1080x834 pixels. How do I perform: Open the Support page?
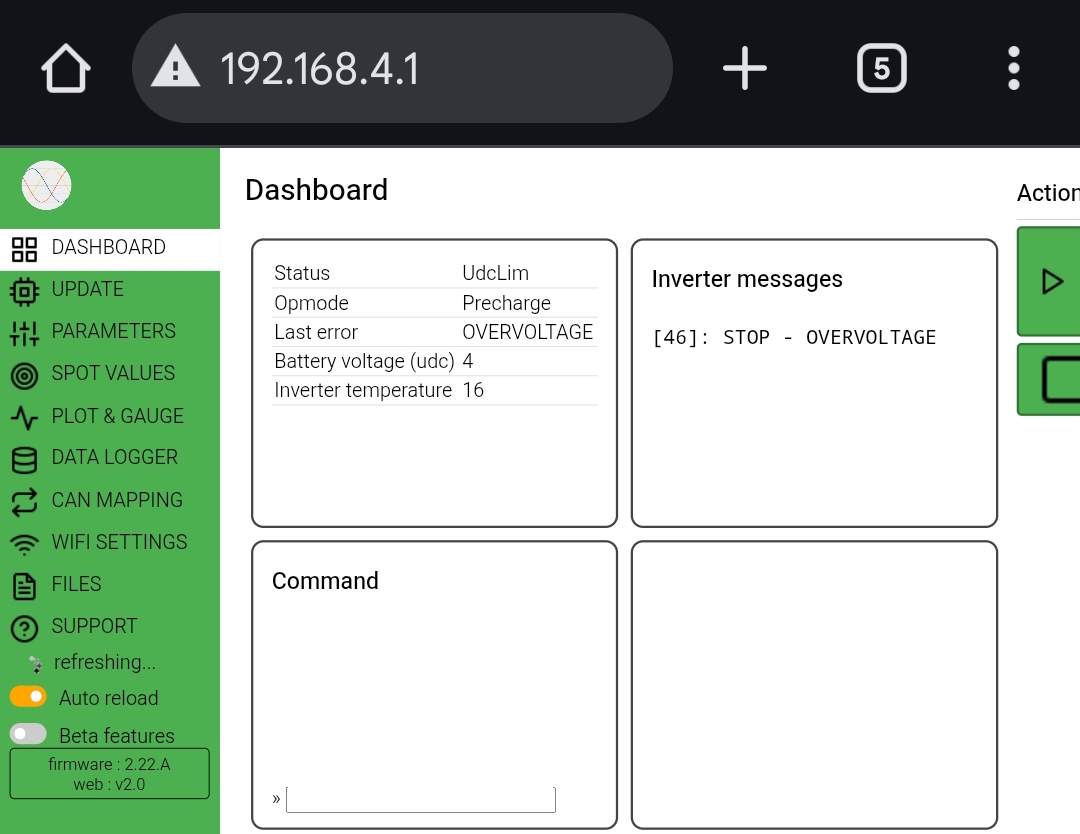(93, 626)
